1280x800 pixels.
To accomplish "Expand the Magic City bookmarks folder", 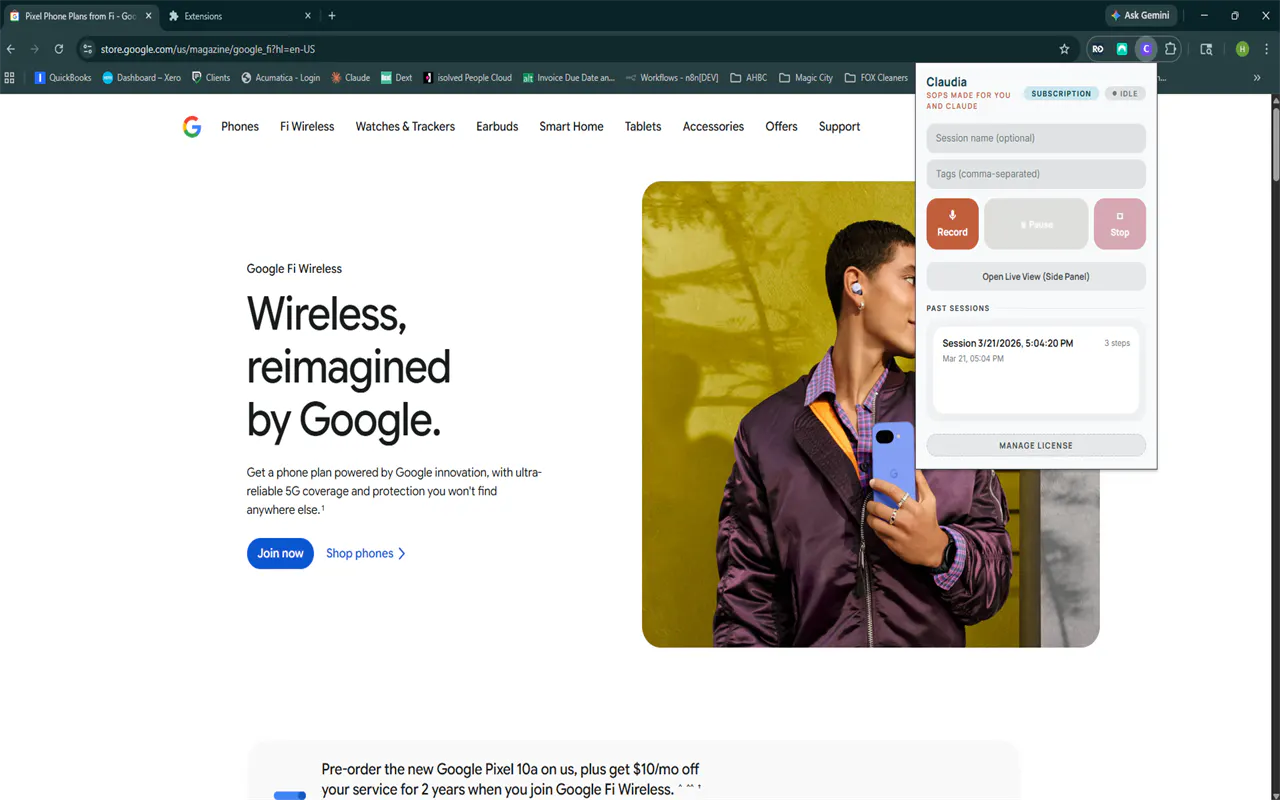I will point(806,78).
